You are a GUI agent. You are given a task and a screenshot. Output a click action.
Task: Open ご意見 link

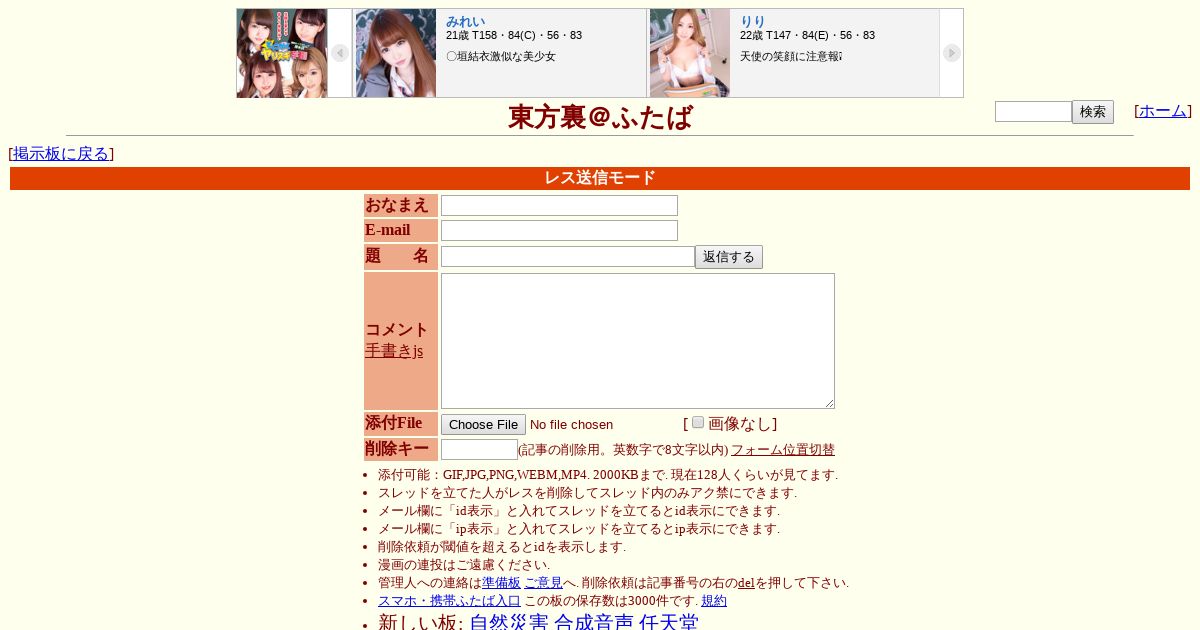pyautogui.click(x=543, y=583)
